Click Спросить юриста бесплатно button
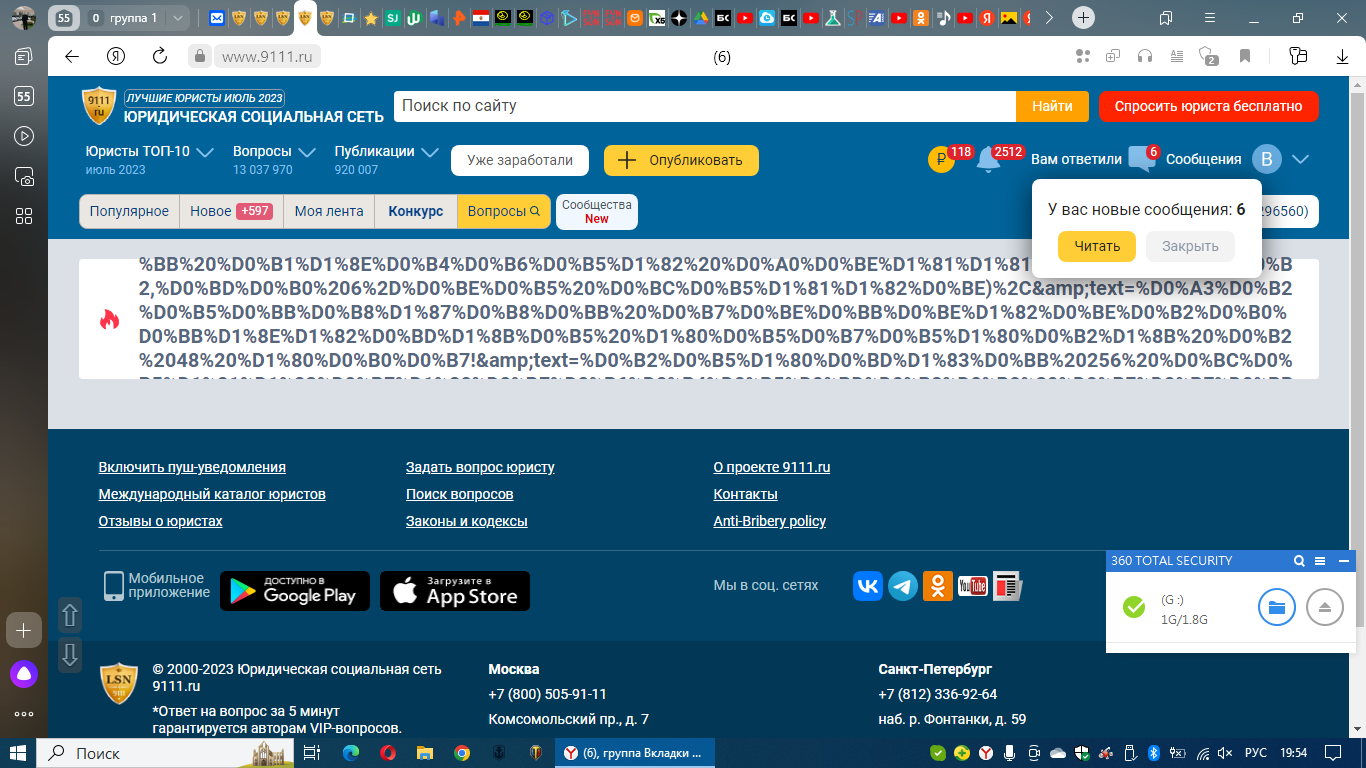Viewport: 1366px width, 768px height. pyautogui.click(x=1208, y=106)
